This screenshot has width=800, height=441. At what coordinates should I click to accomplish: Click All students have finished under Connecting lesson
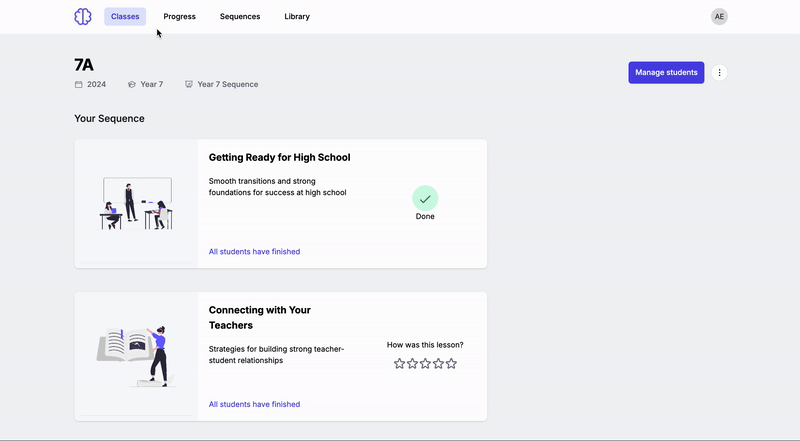coord(254,405)
